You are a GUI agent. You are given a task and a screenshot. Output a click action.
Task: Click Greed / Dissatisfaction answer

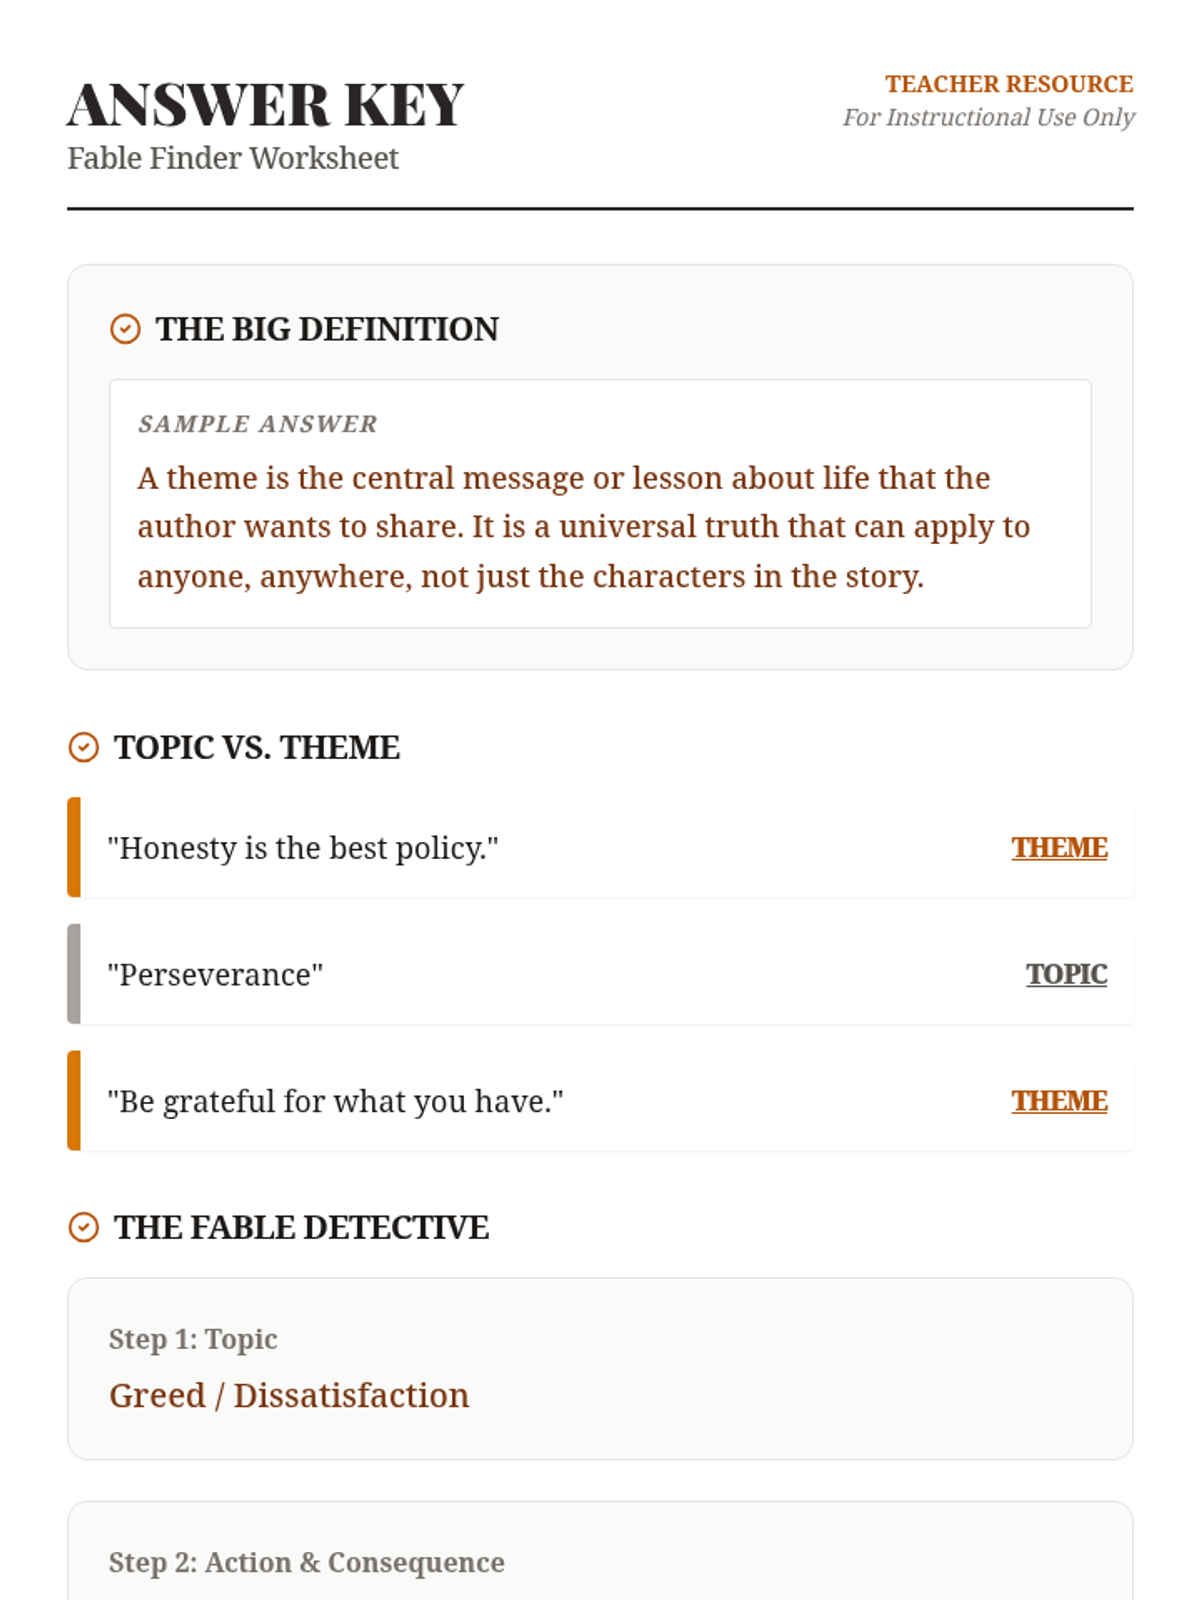[289, 1395]
